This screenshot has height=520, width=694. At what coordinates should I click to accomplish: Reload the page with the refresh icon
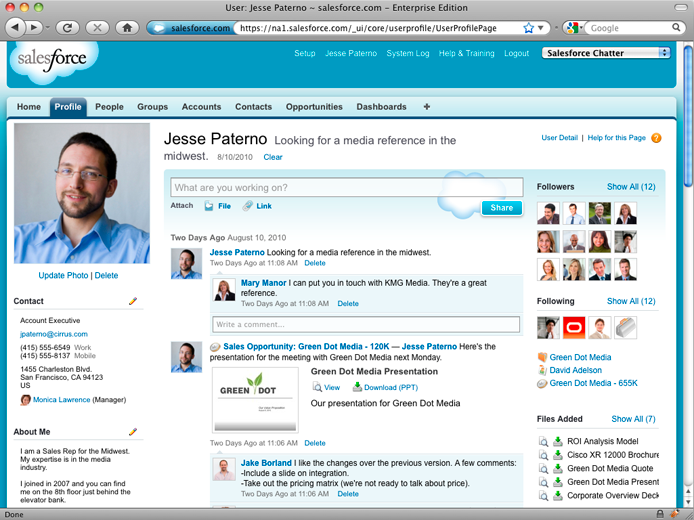coord(67,28)
